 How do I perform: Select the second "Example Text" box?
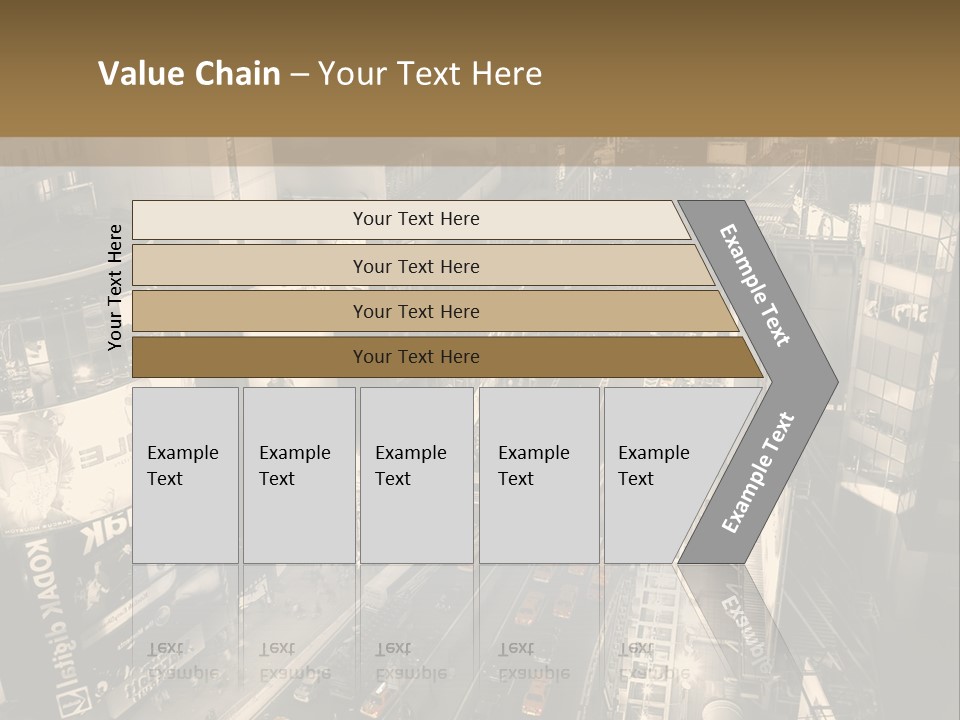click(x=298, y=475)
